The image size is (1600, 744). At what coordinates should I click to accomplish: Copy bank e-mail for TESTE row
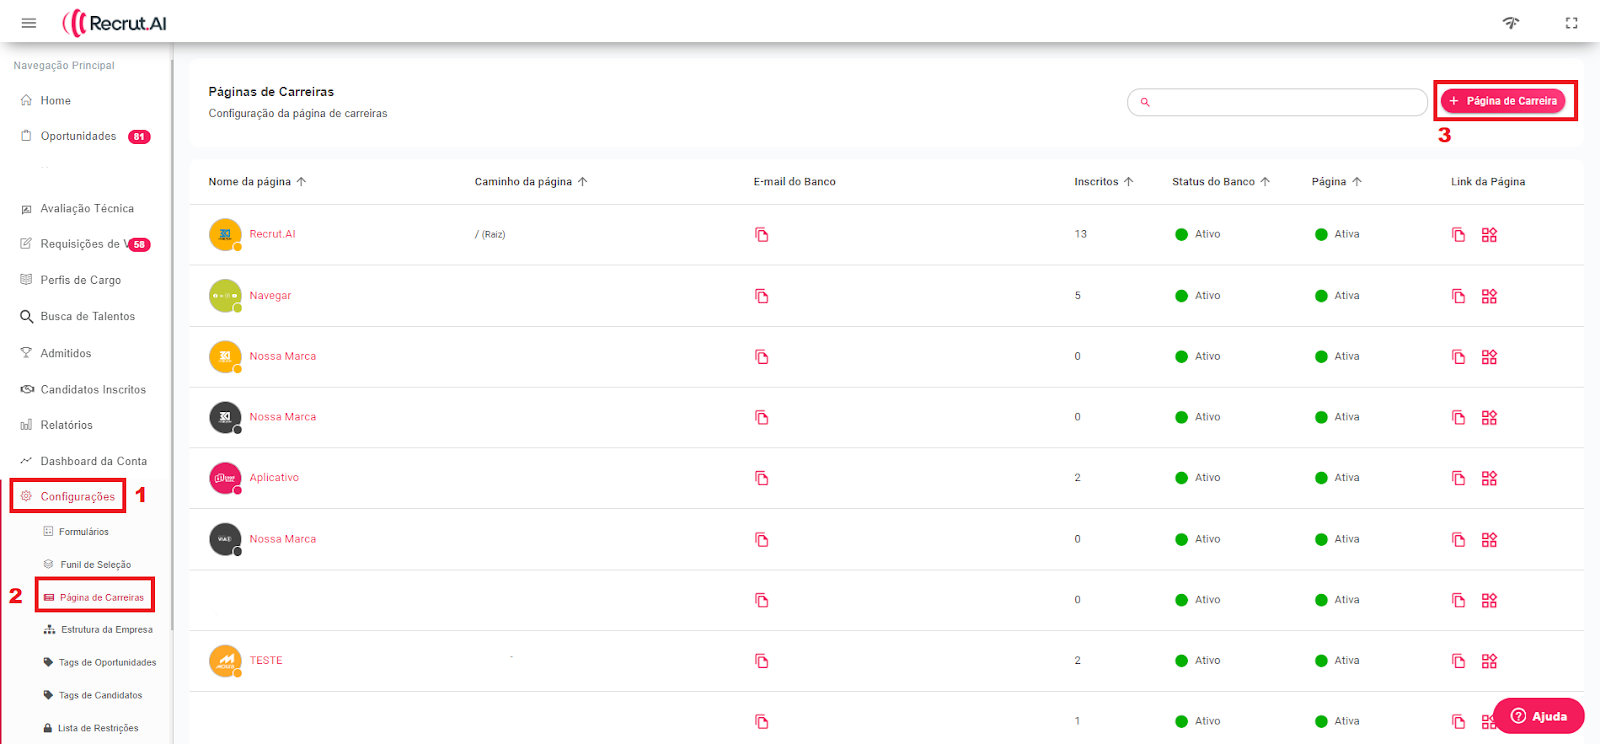[x=761, y=661]
